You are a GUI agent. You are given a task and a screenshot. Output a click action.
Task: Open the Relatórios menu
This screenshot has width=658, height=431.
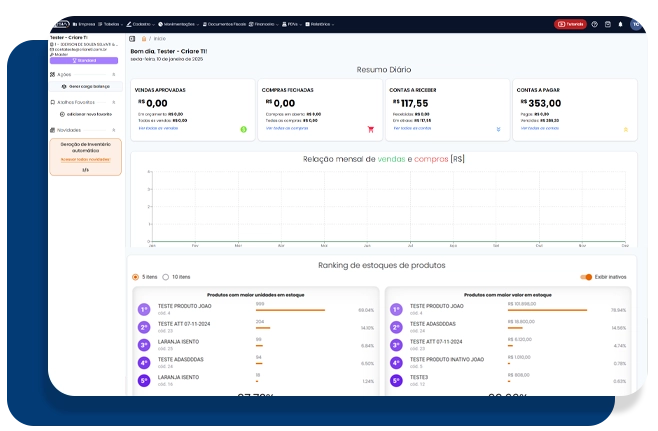point(321,24)
